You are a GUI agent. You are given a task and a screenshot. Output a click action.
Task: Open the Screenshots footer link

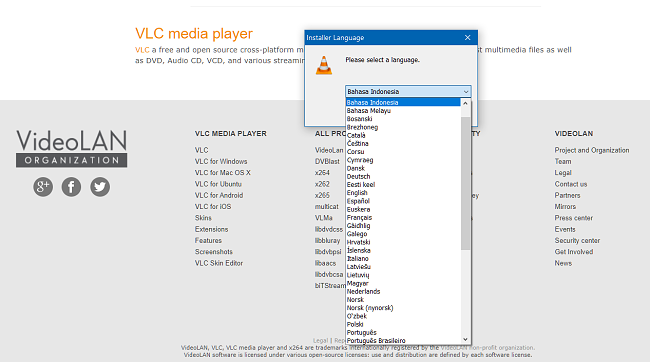click(x=213, y=252)
